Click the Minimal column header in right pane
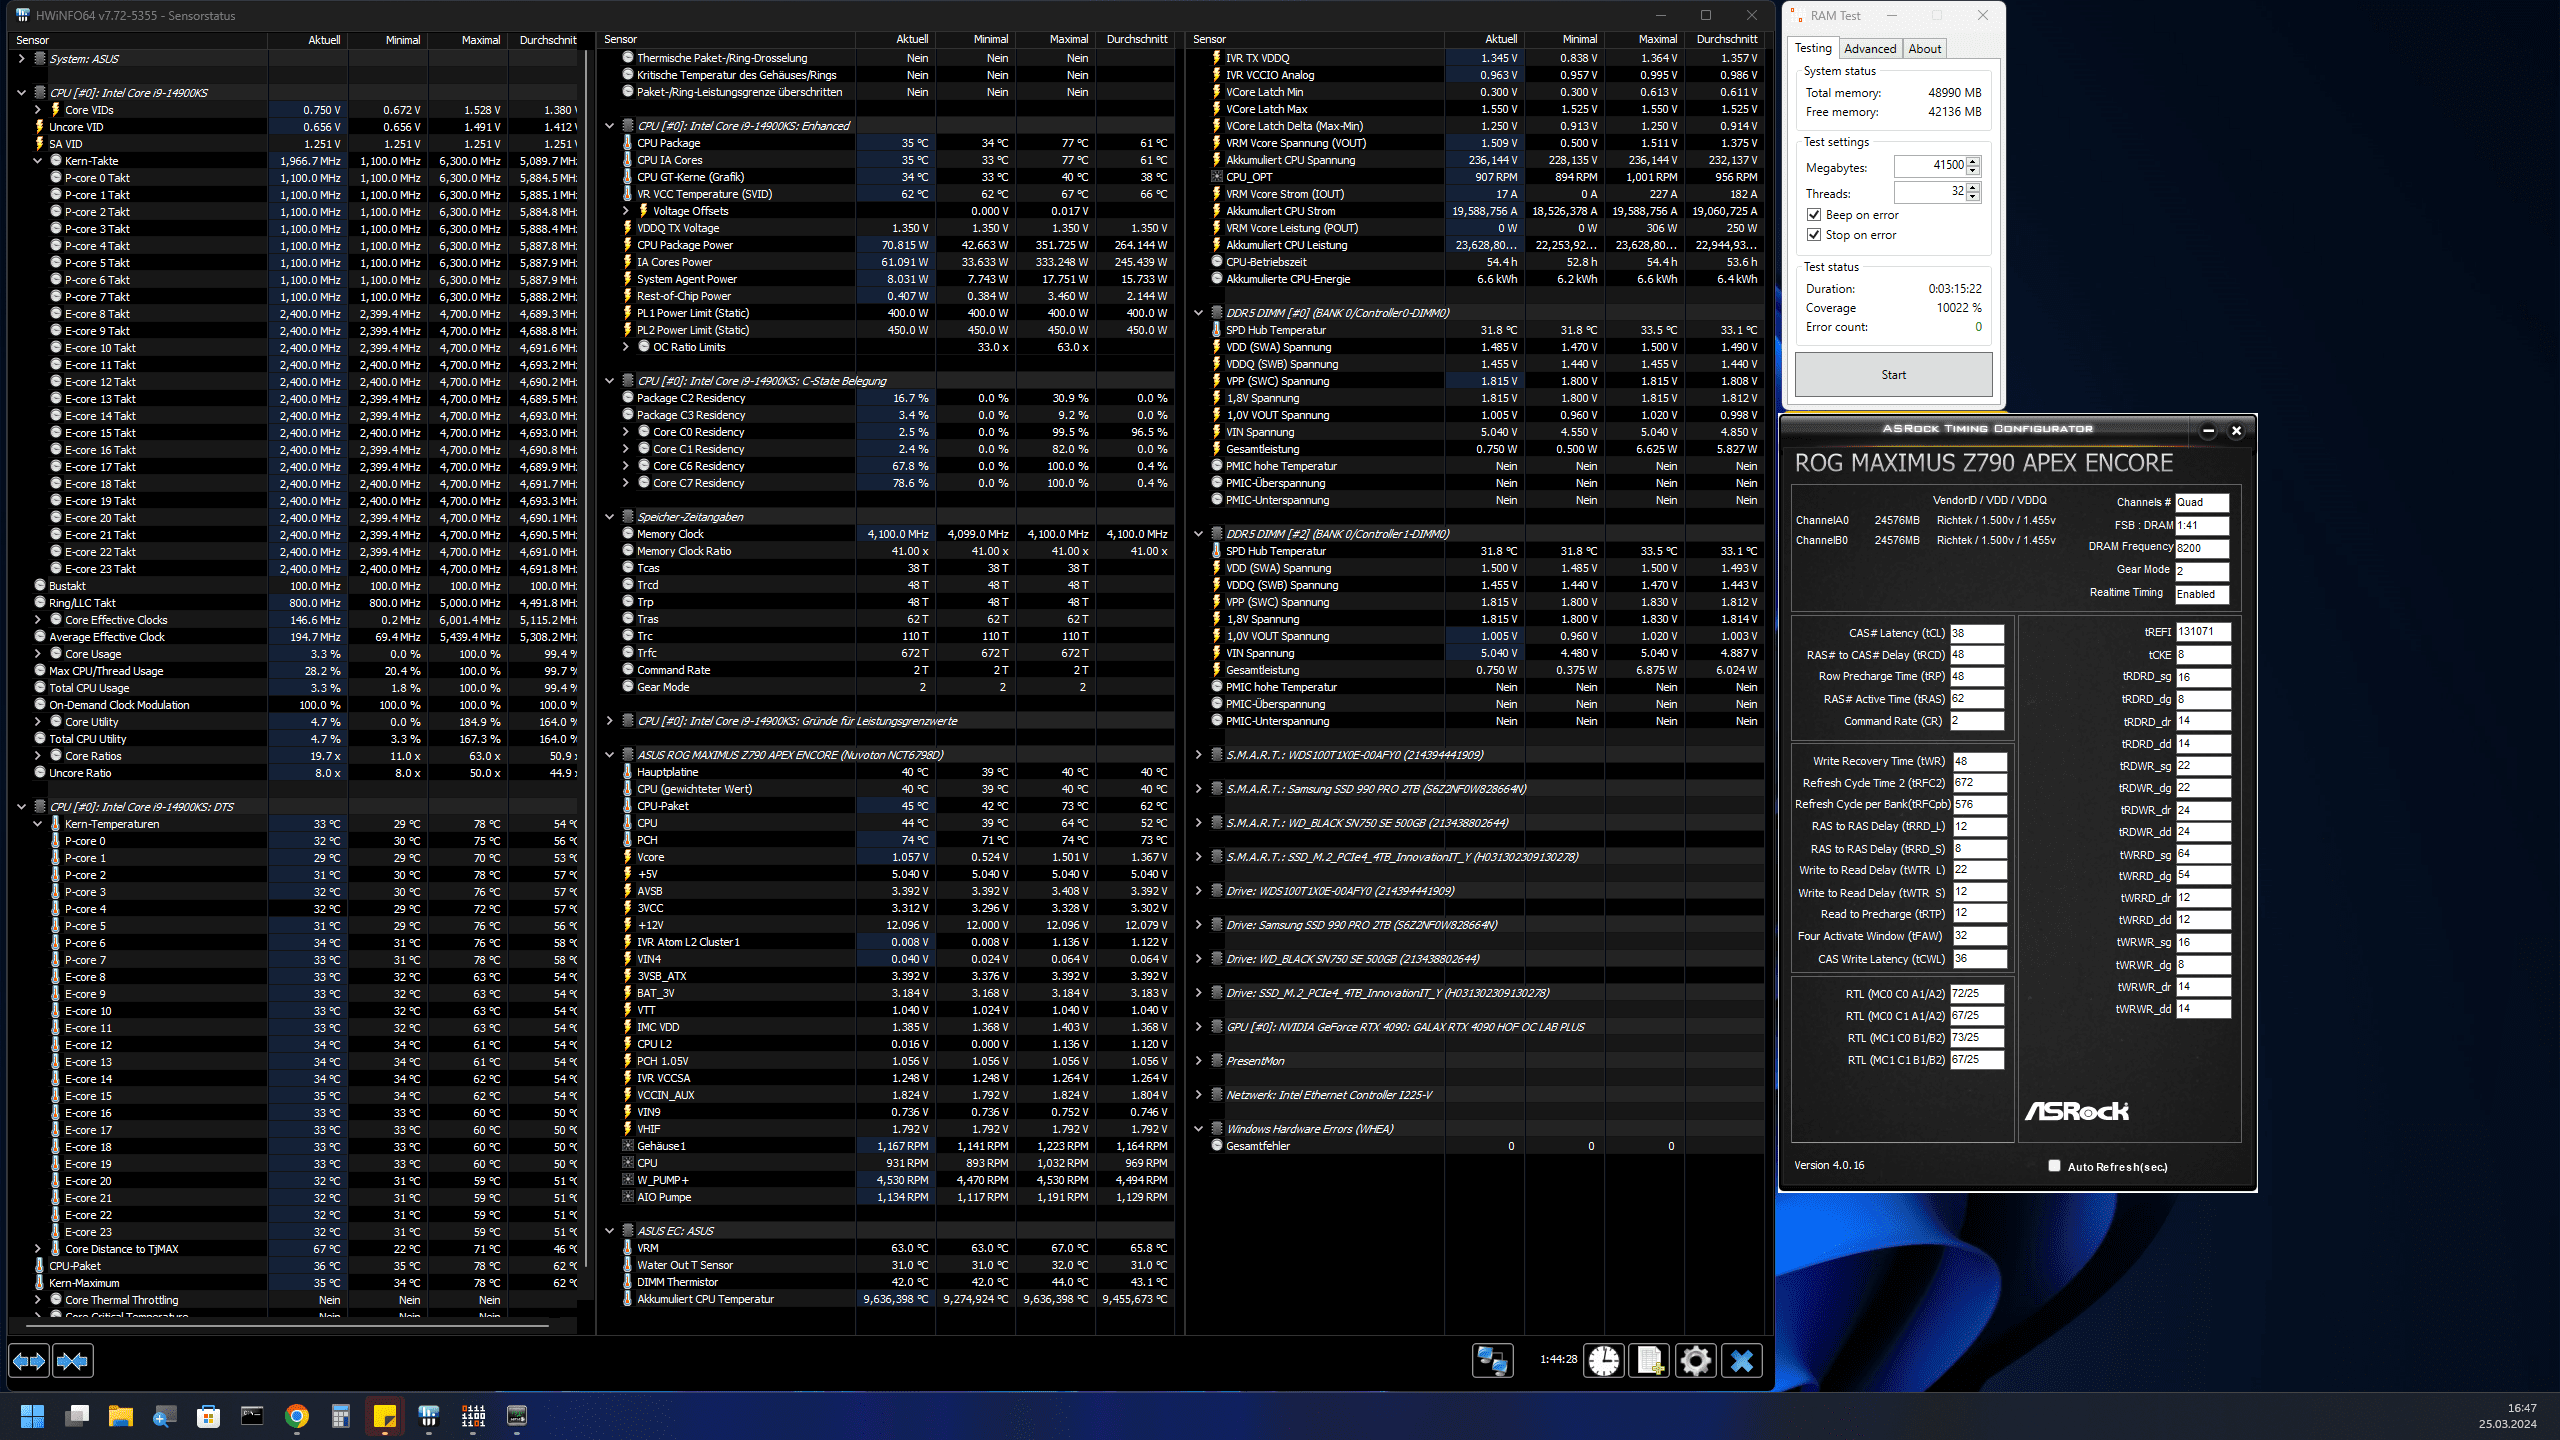The width and height of the screenshot is (2560, 1440). pyautogui.click(x=1566, y=39)
